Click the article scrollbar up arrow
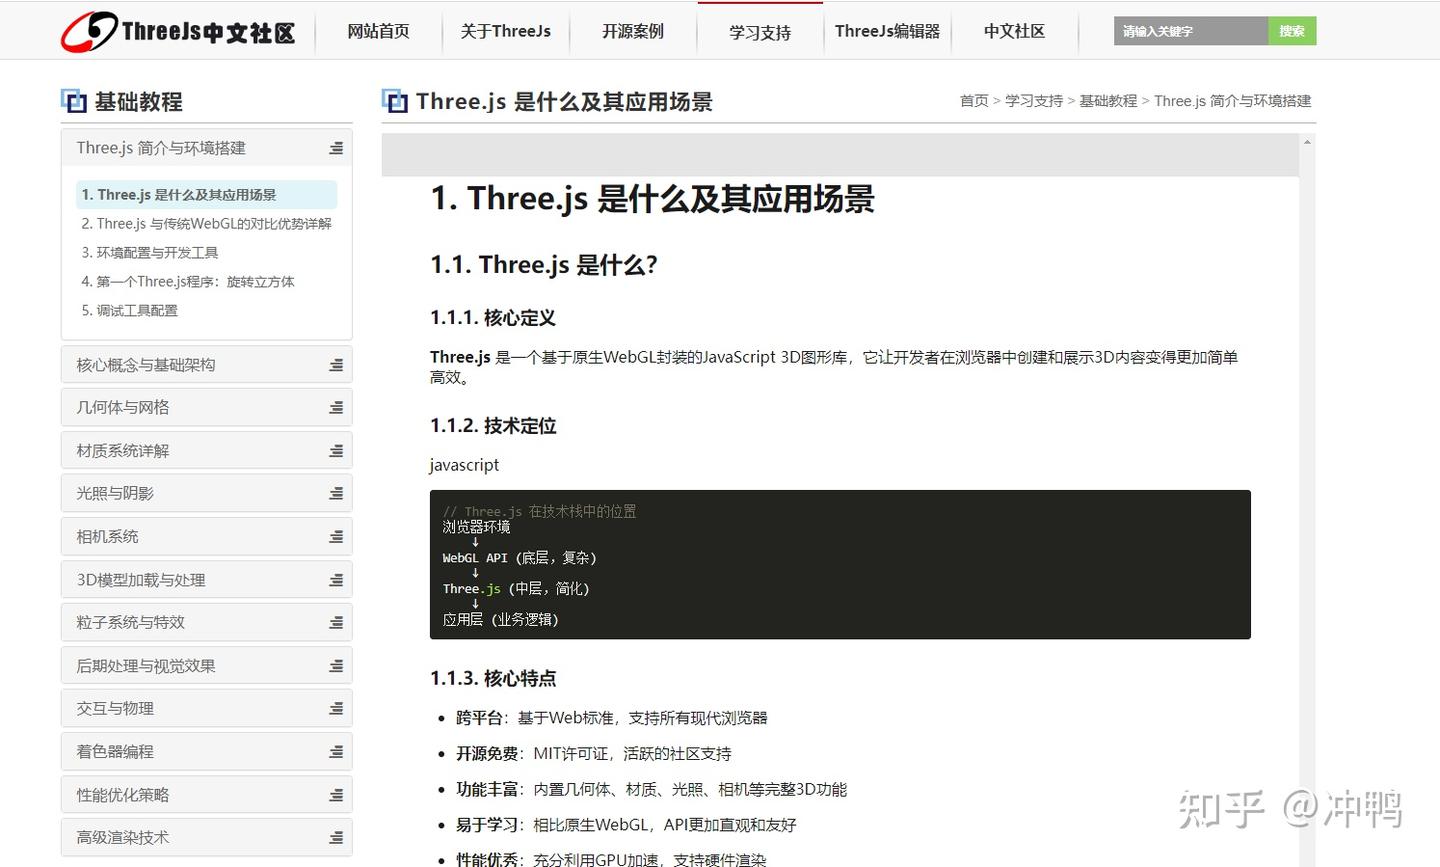The height and width of the screenshot is (867, 1440). (1307, 143)
